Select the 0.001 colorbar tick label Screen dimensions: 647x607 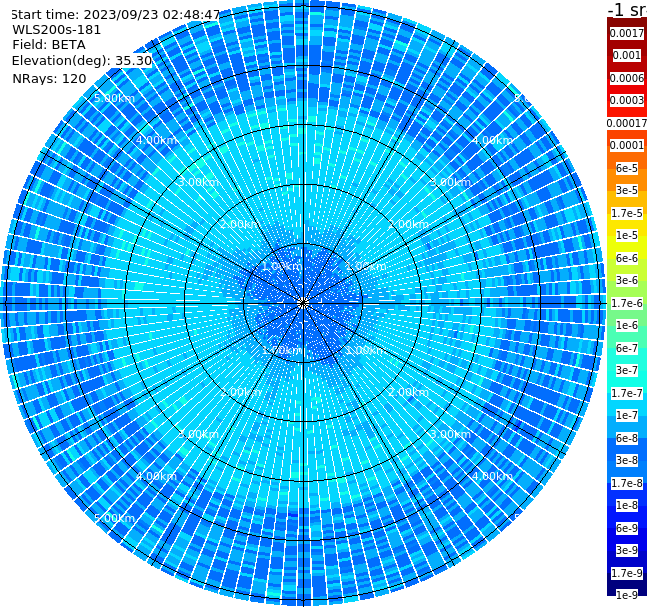point(627,56)
